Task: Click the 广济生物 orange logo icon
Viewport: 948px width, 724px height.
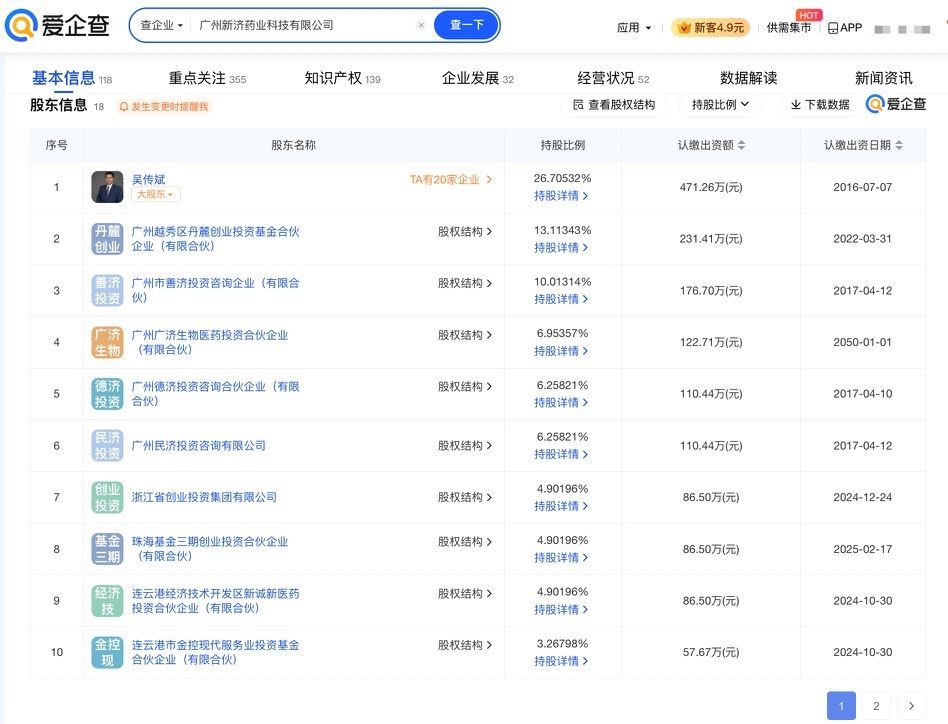Action: point(107,343)
